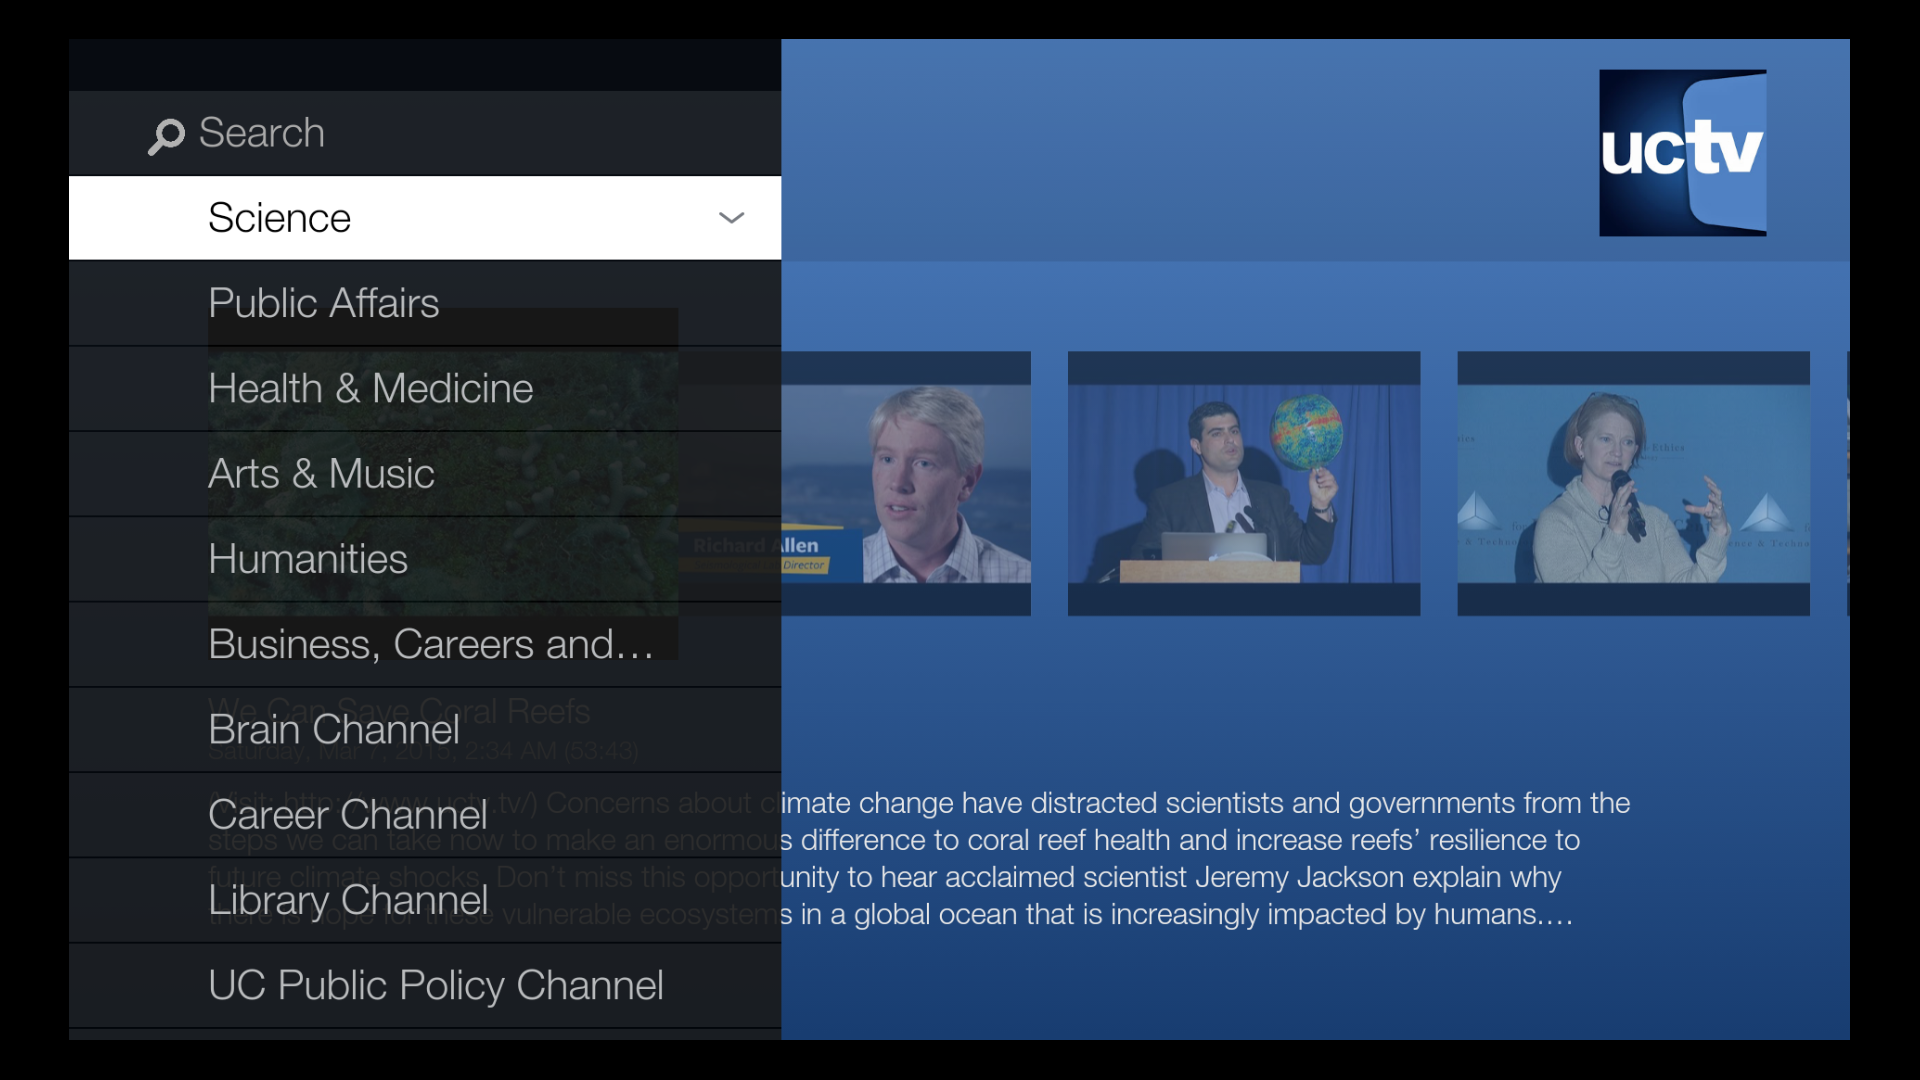Click the UCTV logo
Image resolution: width=1920 pixels, height=1080 pixels.
click(1682, 152)
